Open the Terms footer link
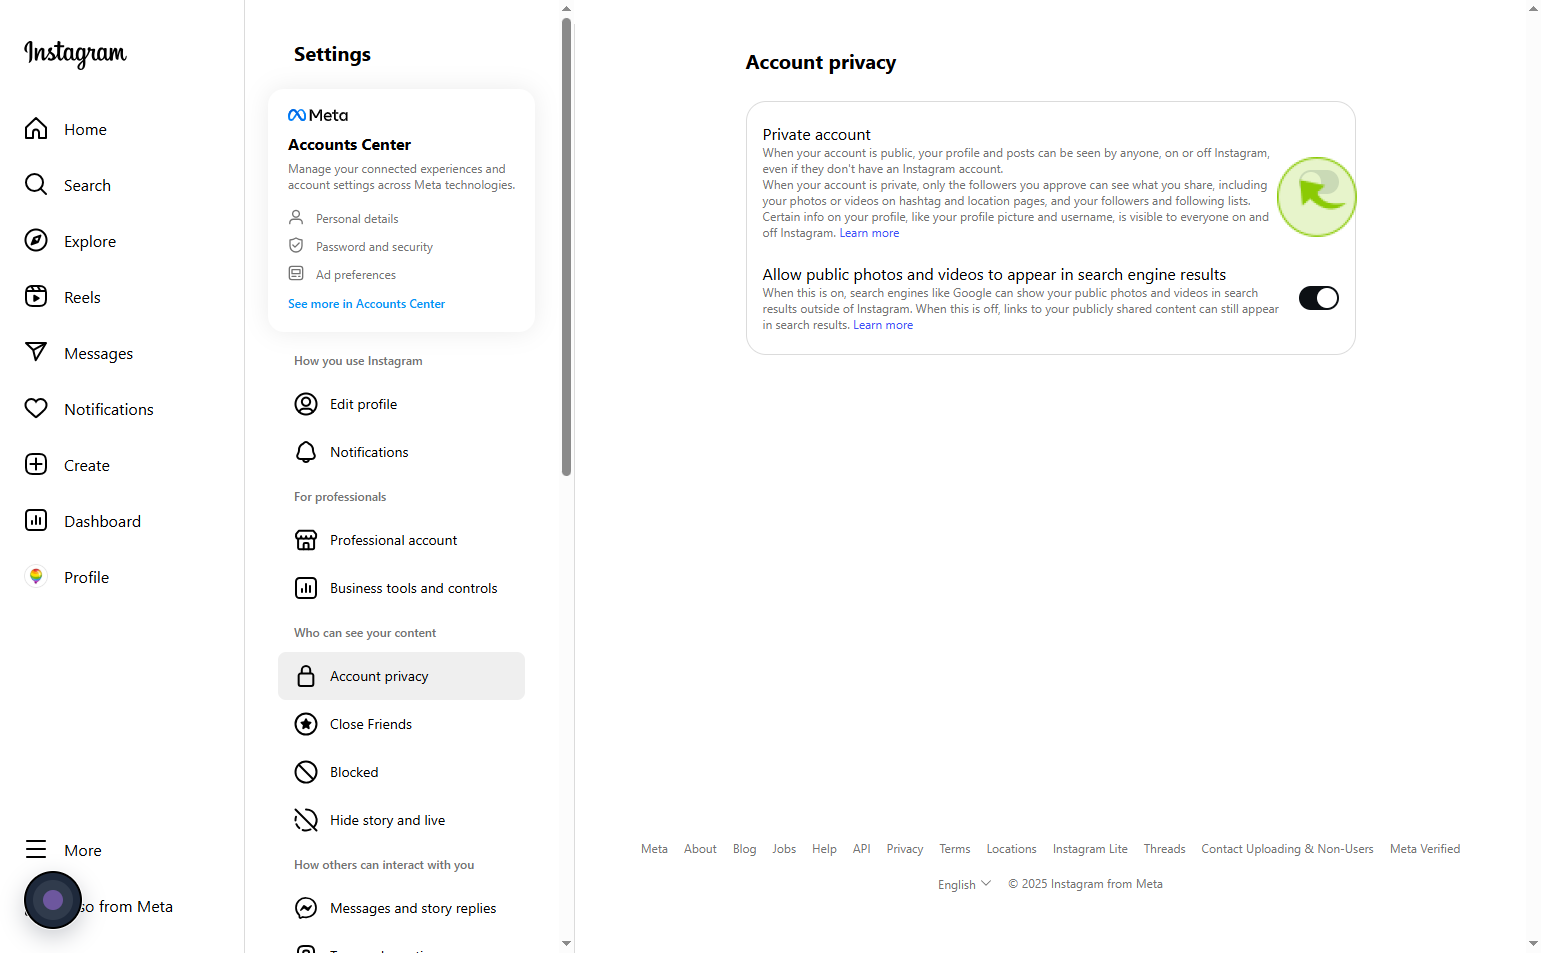The width and height of the screenshot is (1541, 953). tap(954, 849)
